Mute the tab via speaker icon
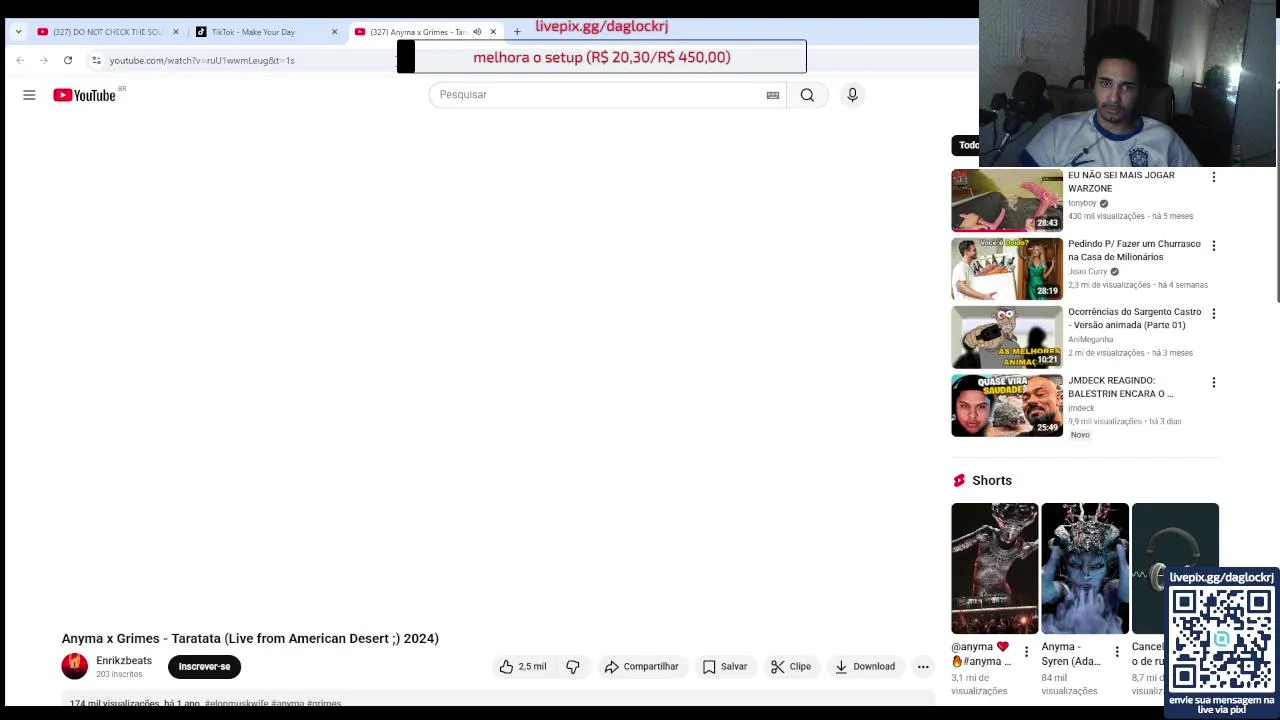 point(477,32)
